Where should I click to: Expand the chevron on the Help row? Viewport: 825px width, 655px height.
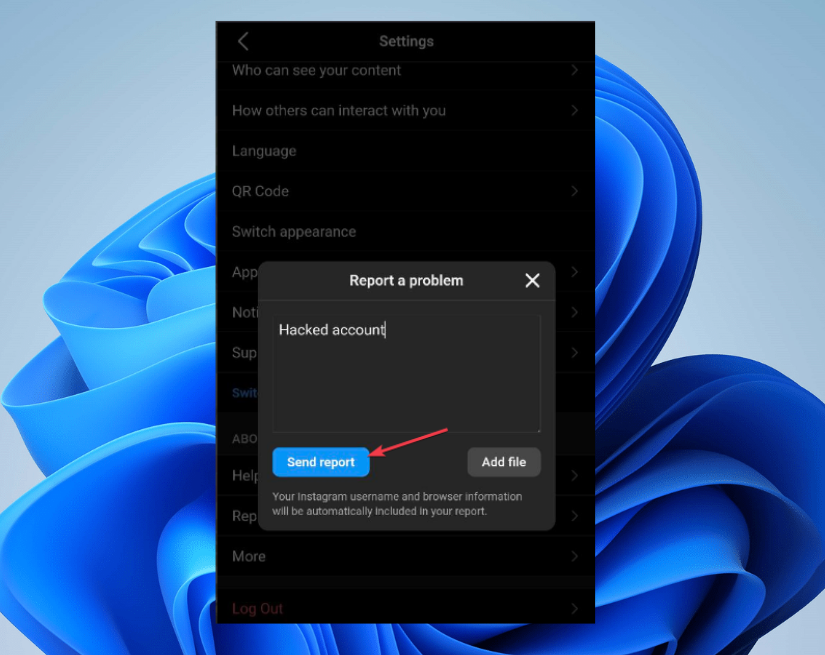tap(575, 476)
